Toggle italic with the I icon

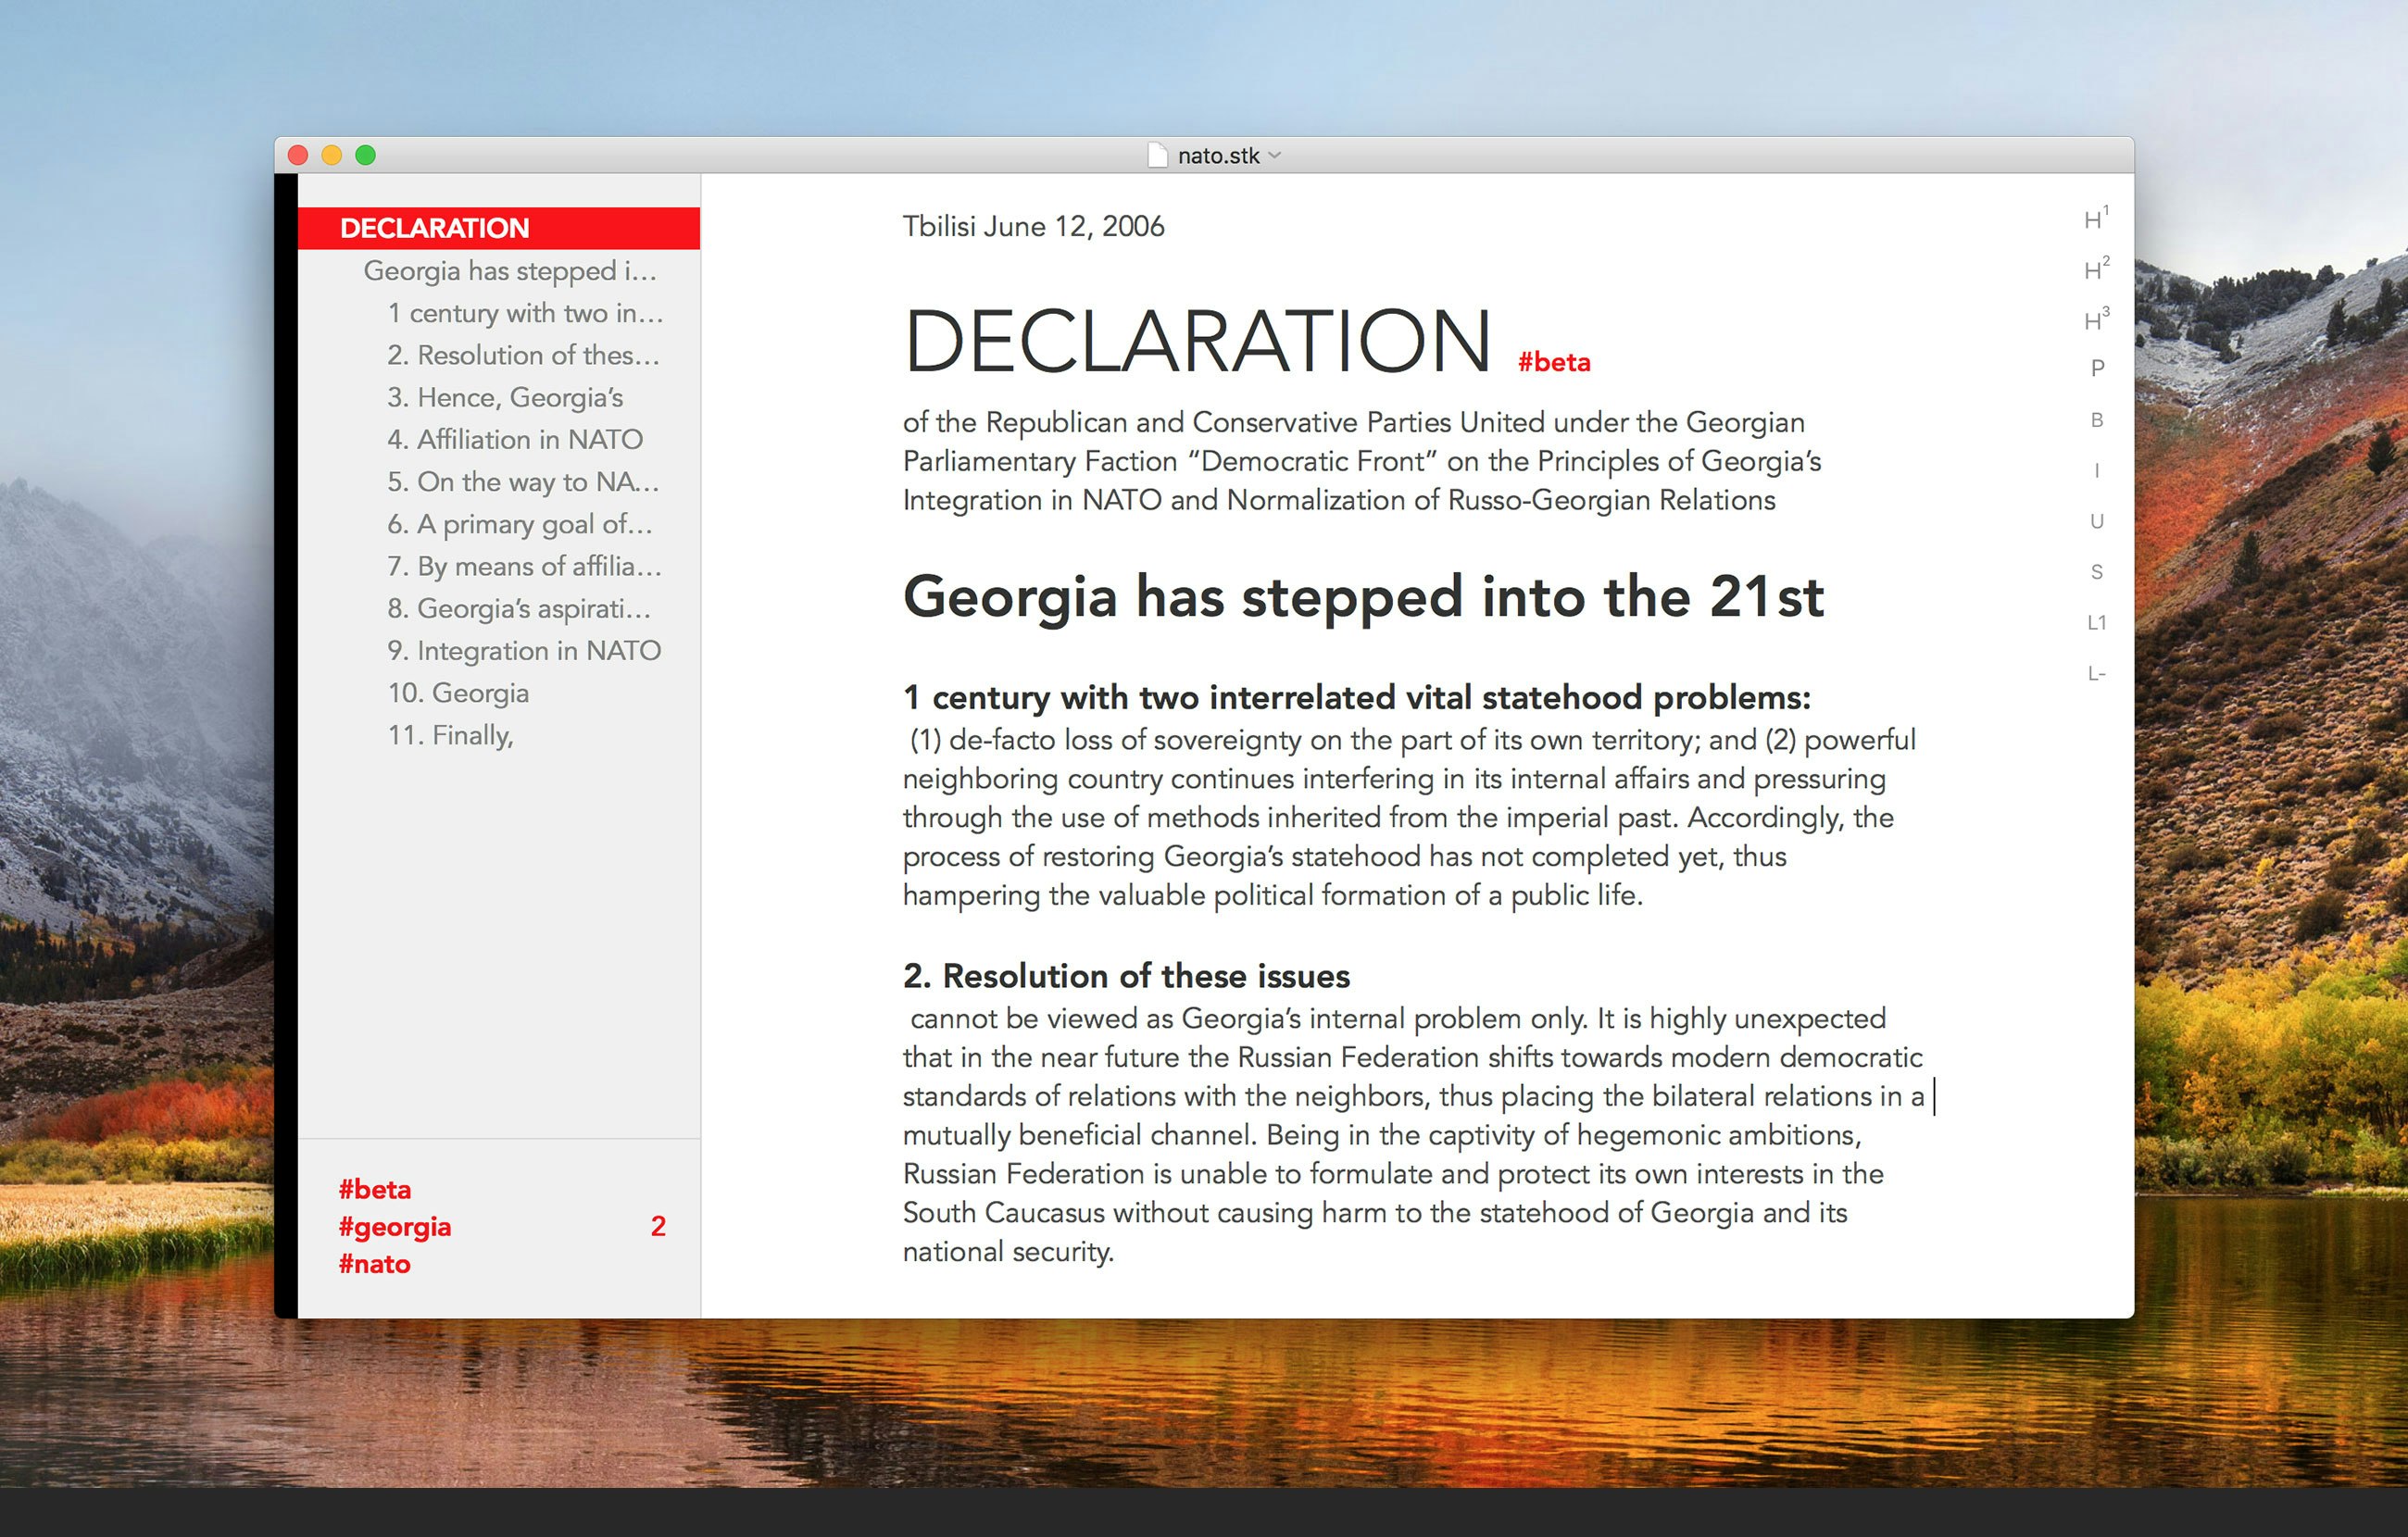2096,469
